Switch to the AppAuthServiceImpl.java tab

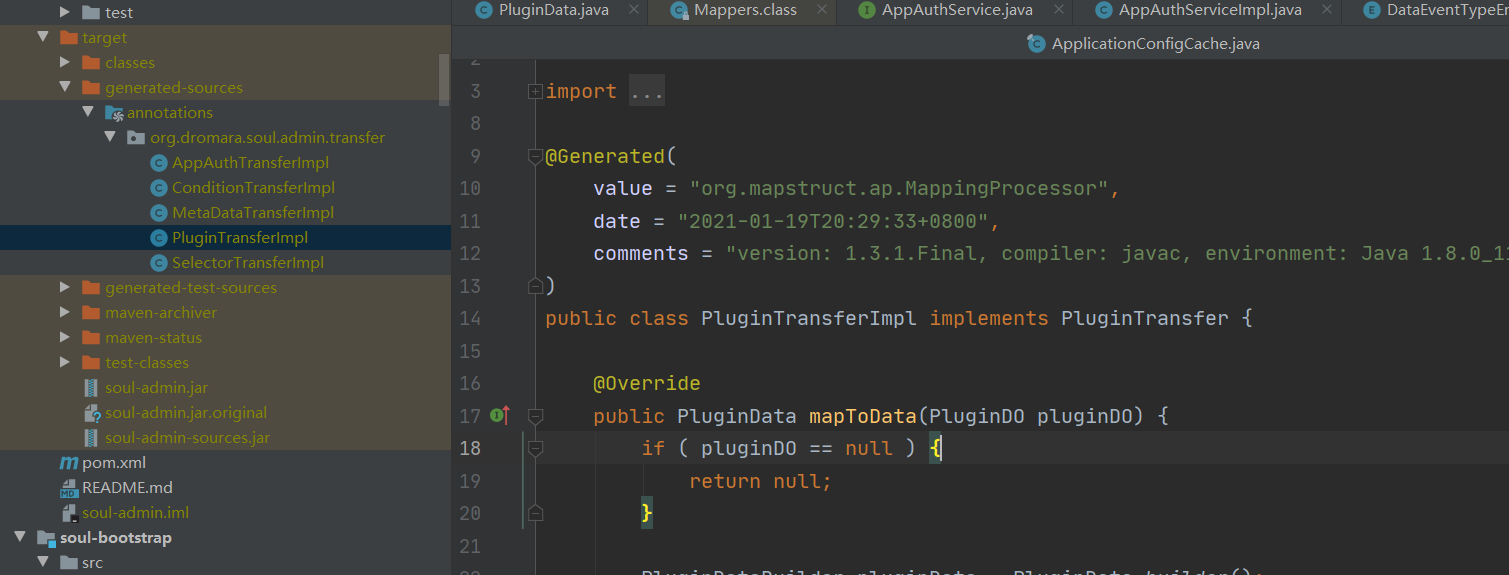(x=1210, y=10)
